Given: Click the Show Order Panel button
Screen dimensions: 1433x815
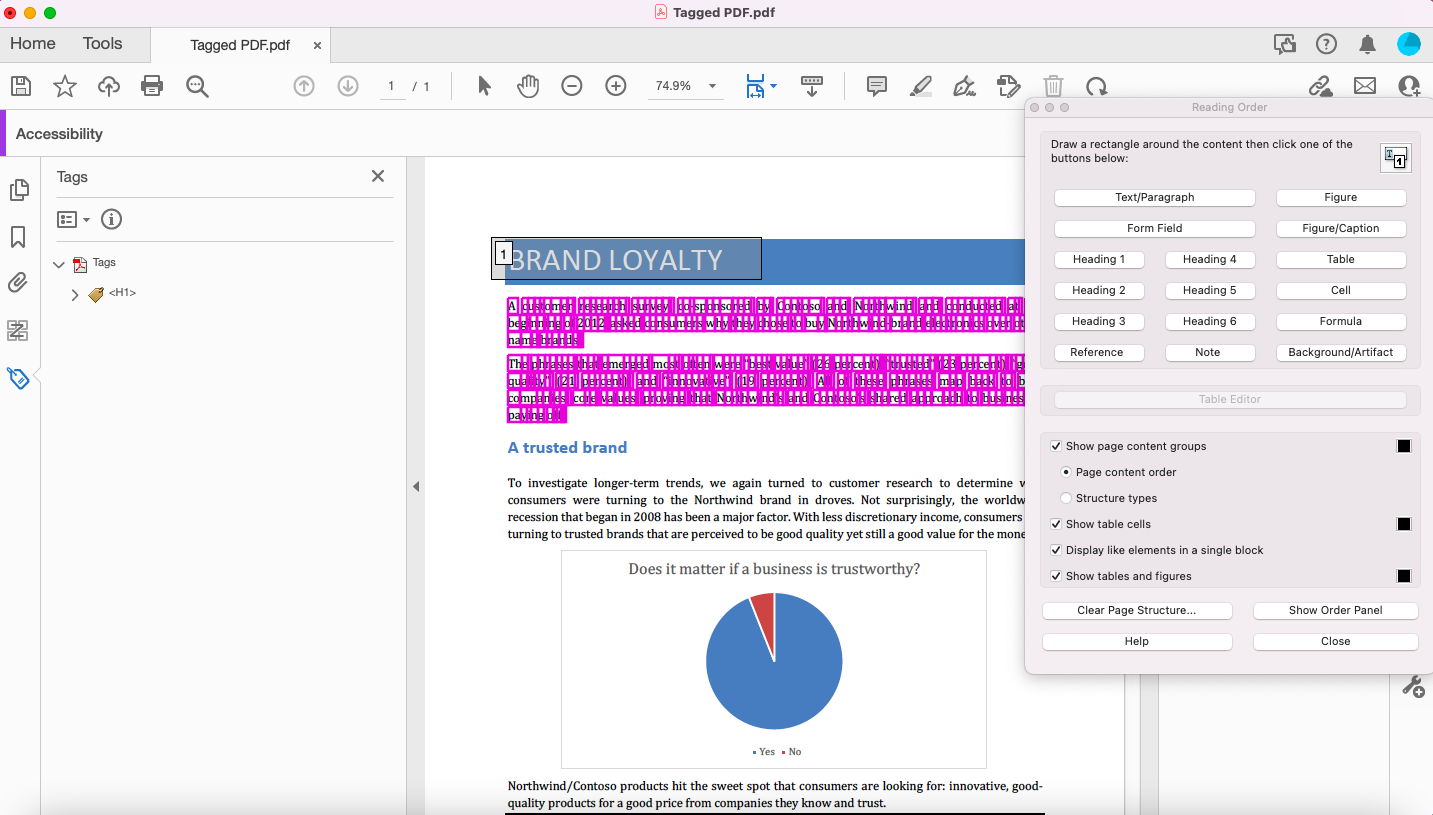Looking at the screenshot, I should (1335, 610).
